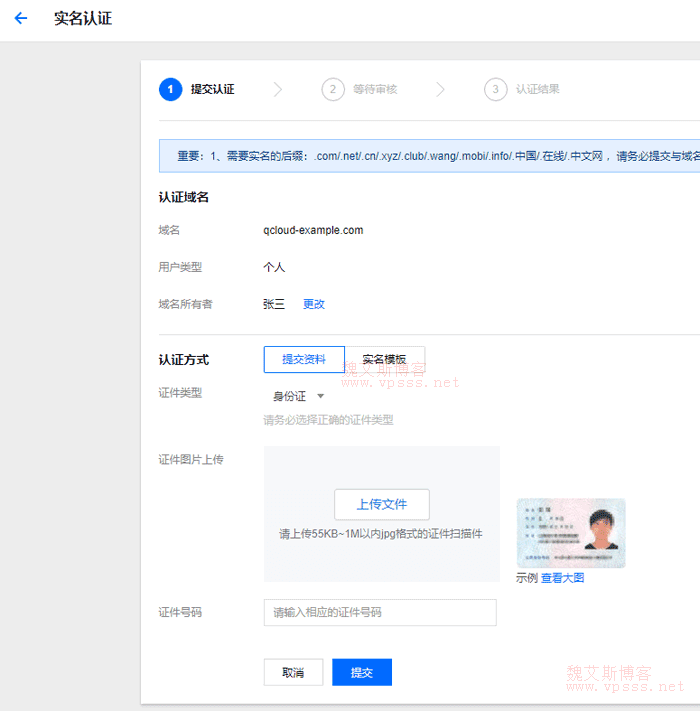
Task: Focus the 证件号码 input field
Action: (380, 612)
